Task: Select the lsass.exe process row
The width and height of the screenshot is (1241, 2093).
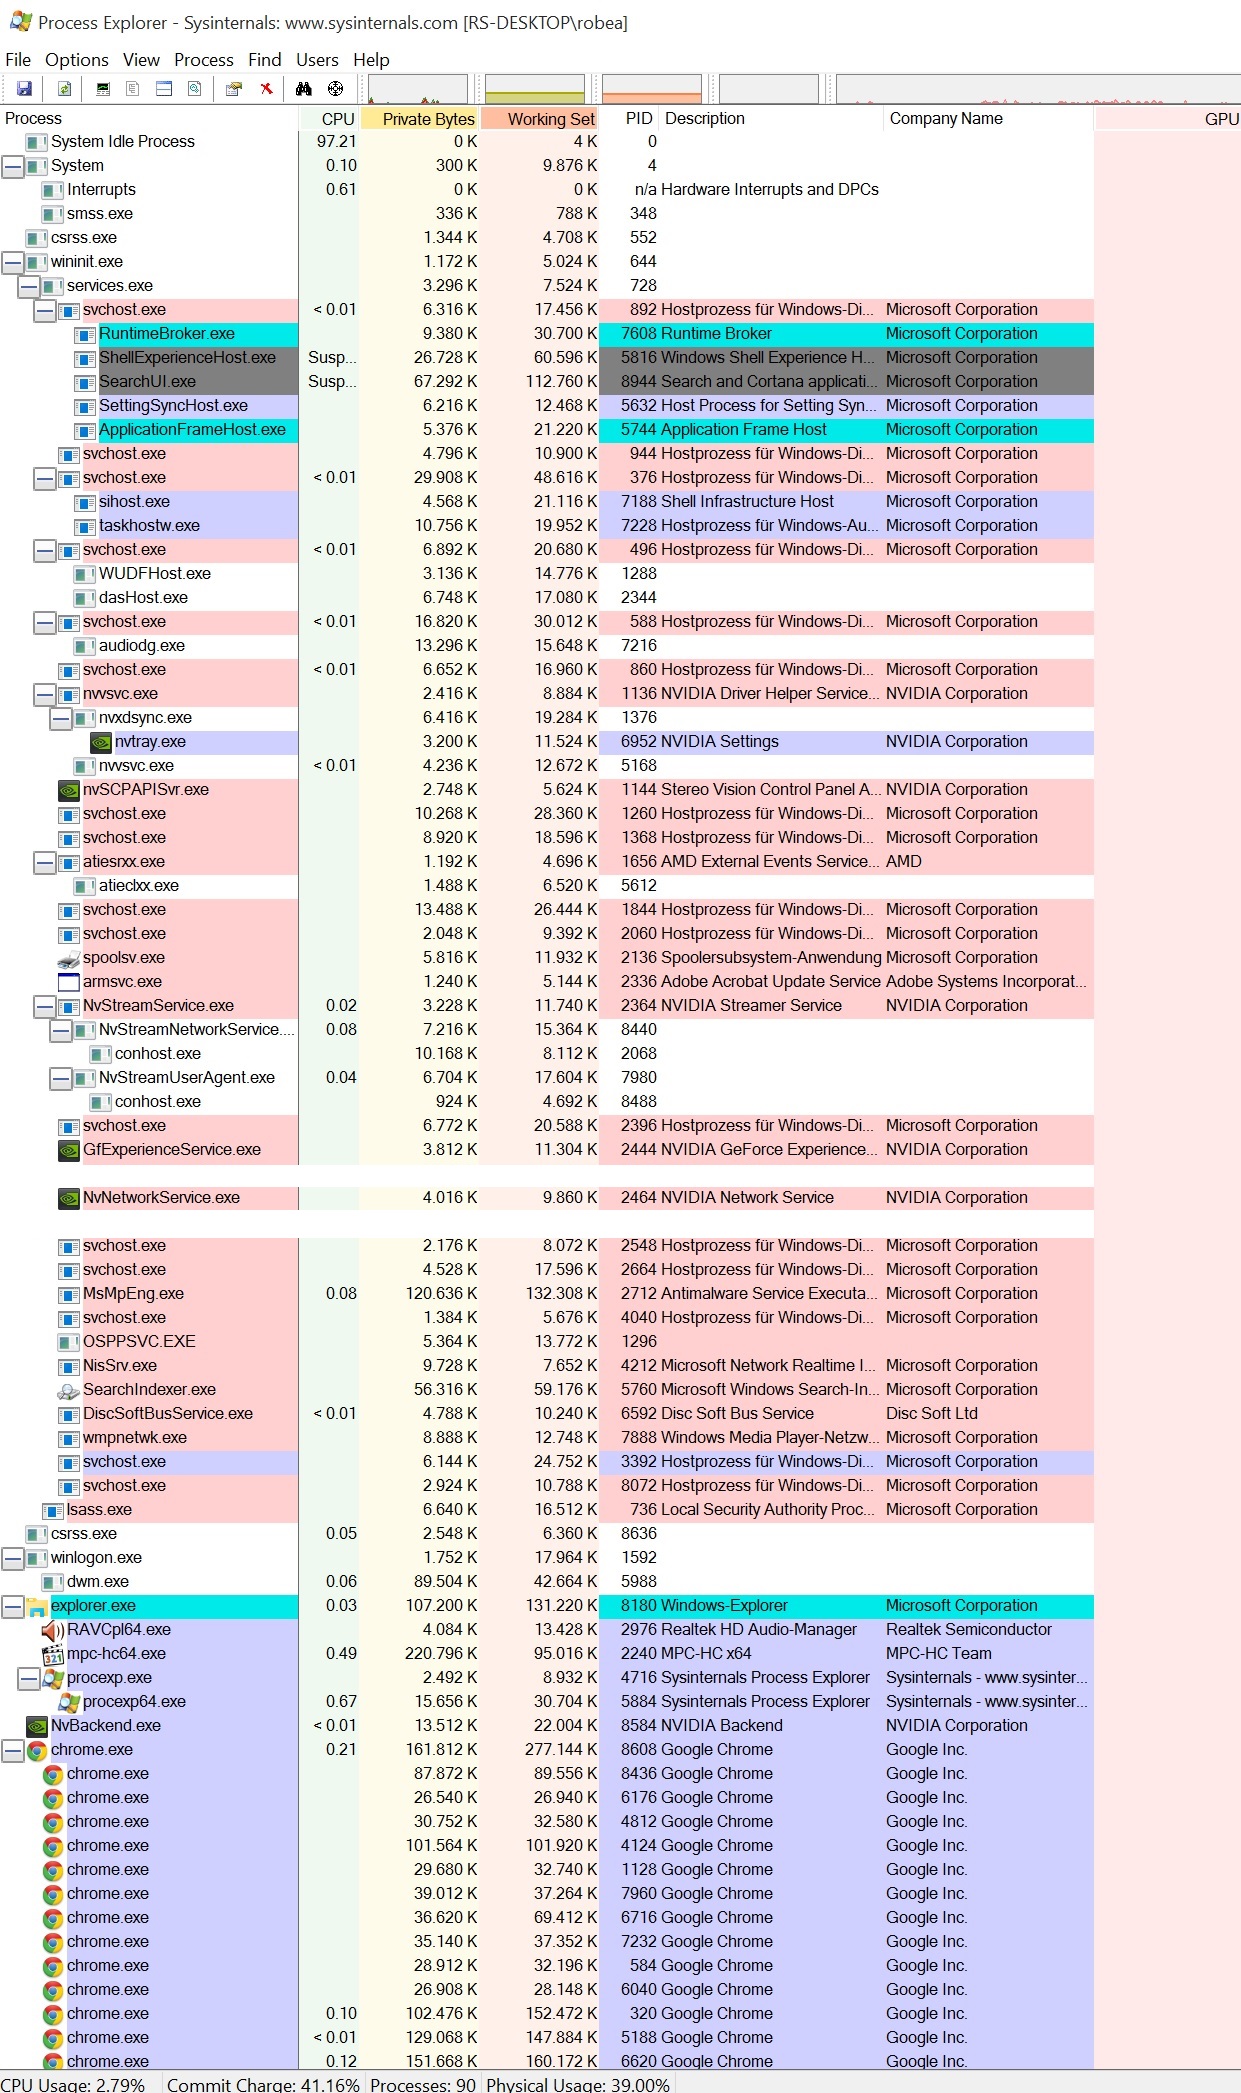Action: [547, 1510]
